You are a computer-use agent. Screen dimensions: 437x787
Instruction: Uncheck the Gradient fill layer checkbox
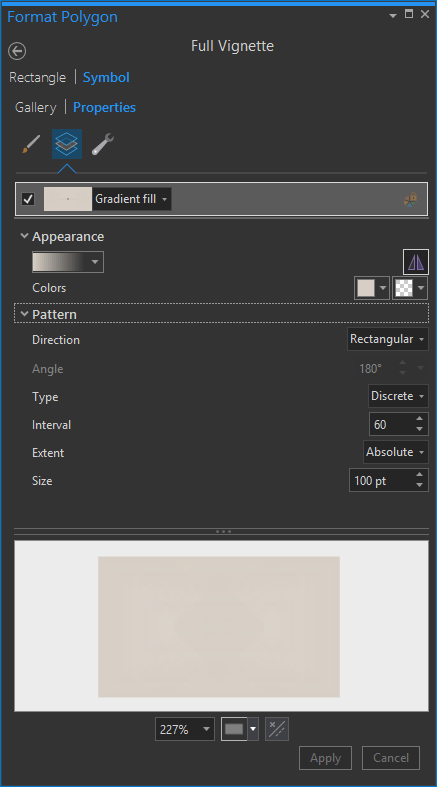[28, 199]
